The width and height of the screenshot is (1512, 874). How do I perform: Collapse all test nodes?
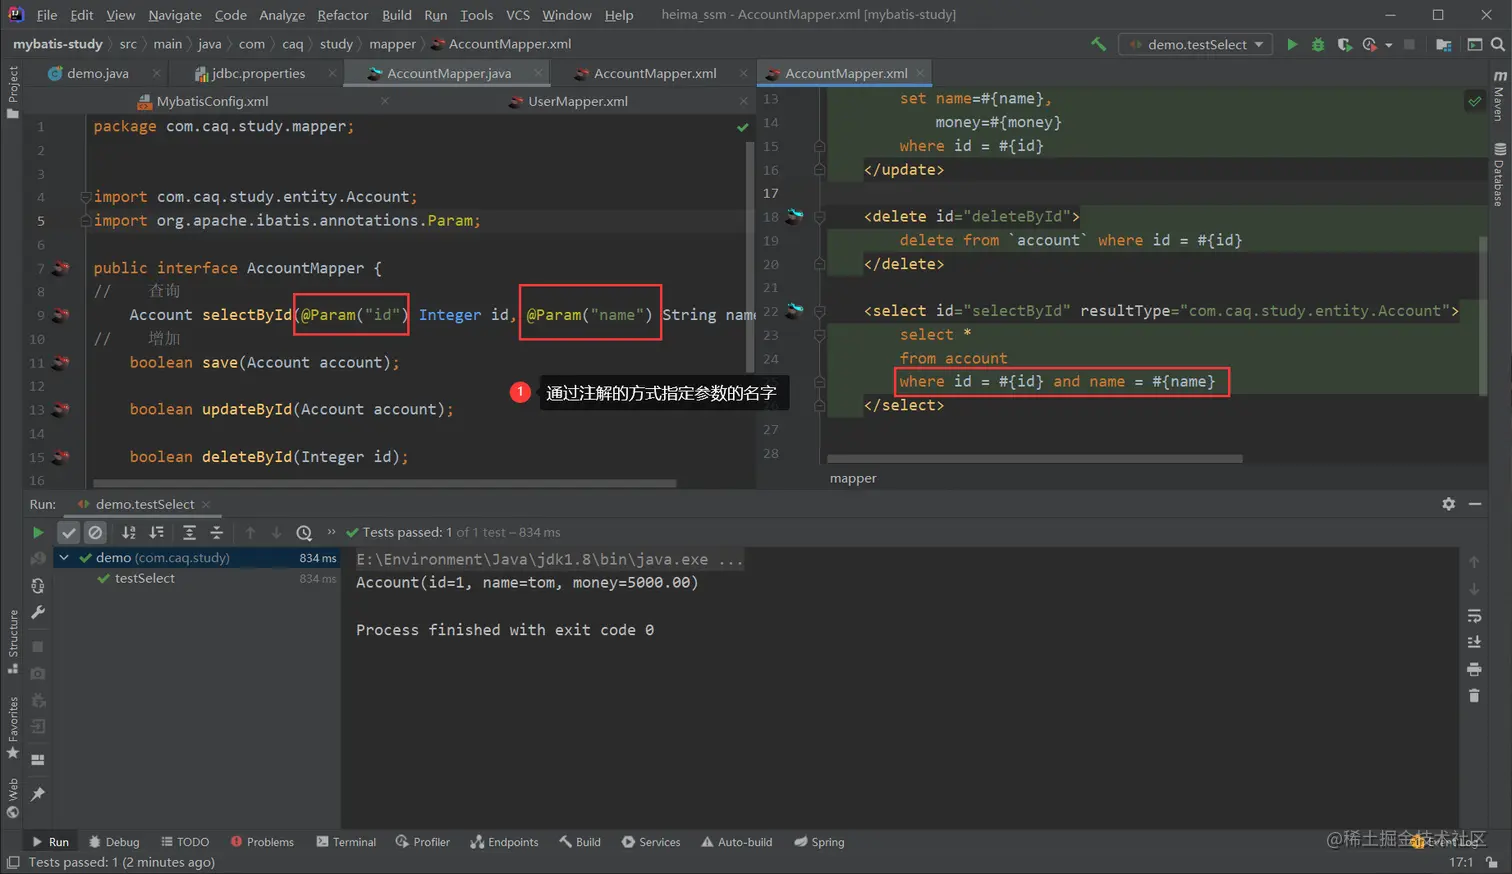216,532
